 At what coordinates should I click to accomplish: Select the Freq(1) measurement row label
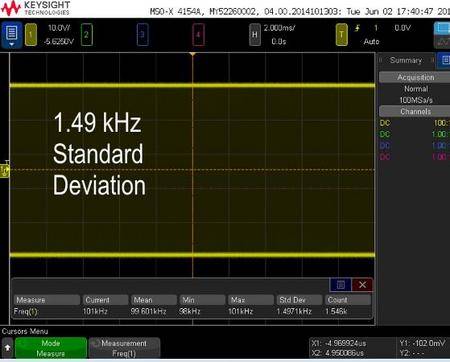point(26,312)
